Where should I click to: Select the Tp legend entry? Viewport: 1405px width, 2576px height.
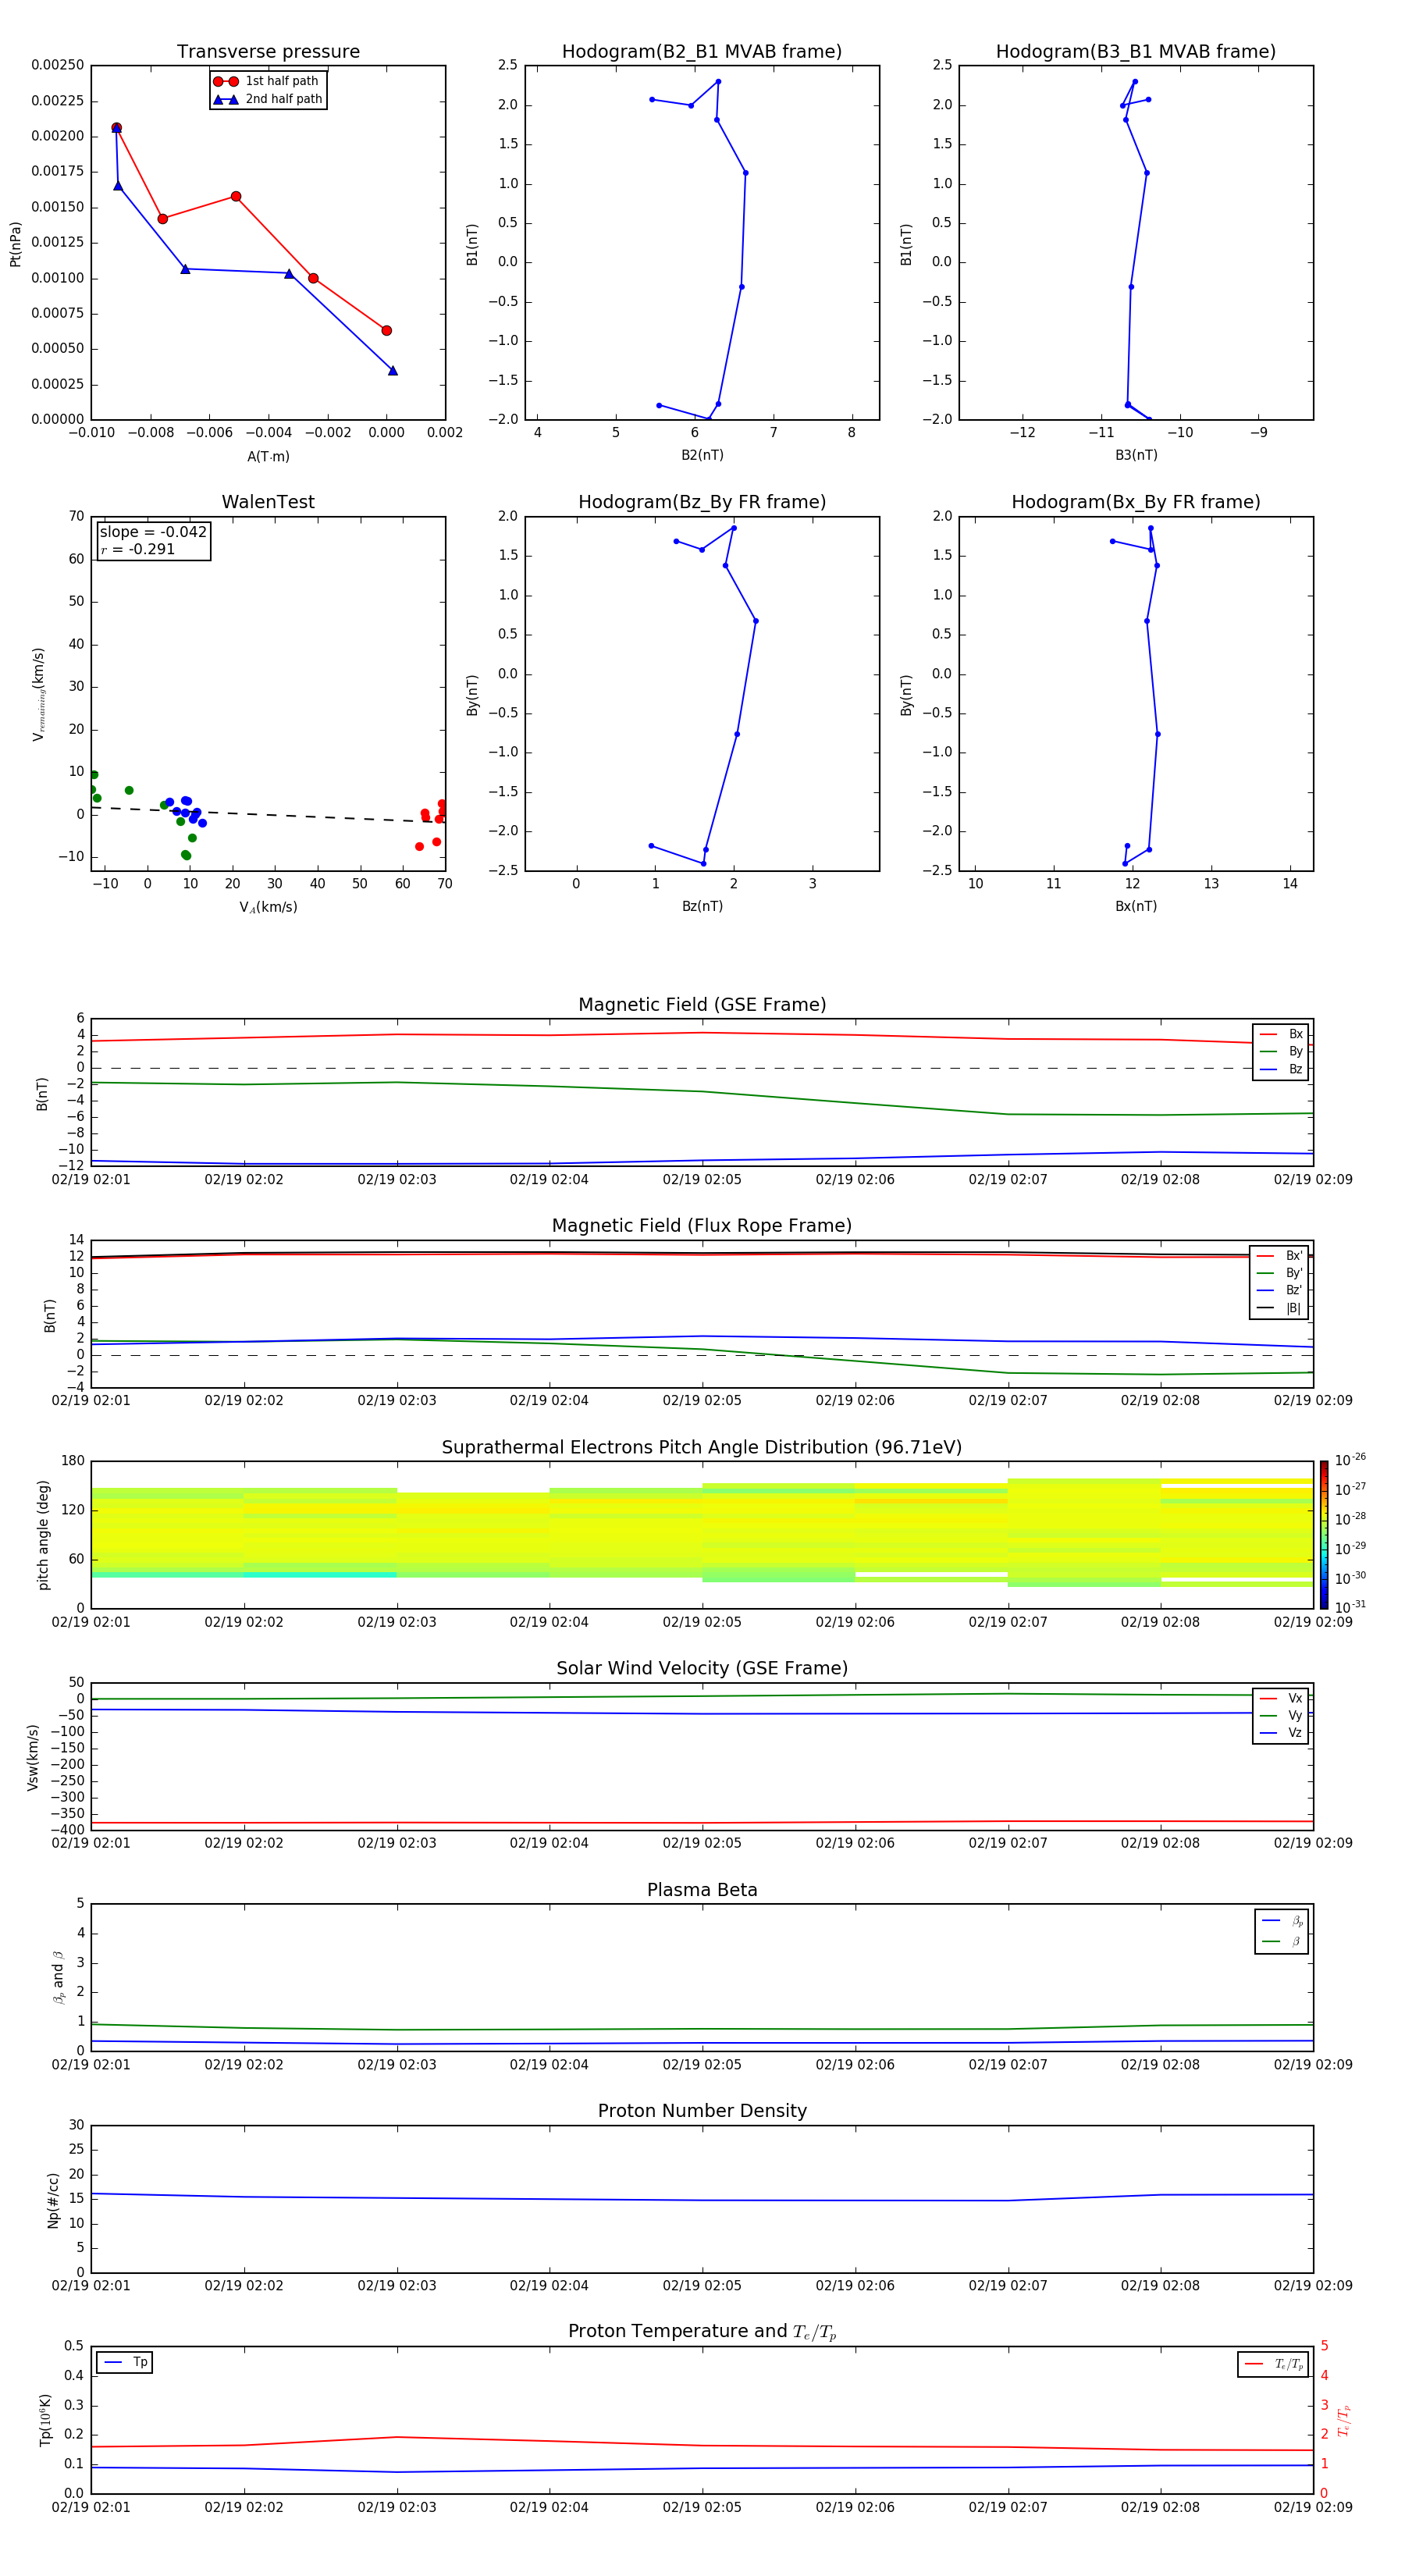[x=126, y=2363]
